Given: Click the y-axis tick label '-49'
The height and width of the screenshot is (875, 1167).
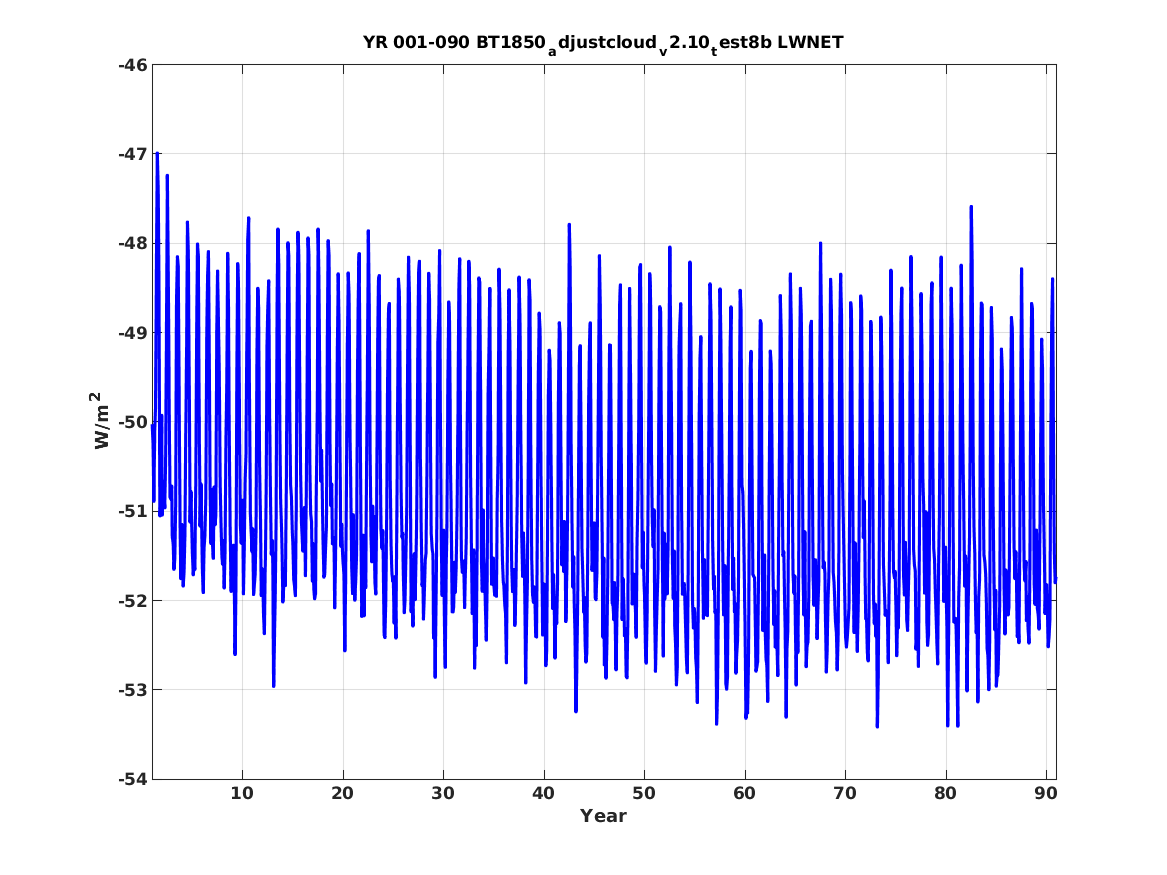Looking at the screenshot, I should pyautogui.click(x=132, y=333).
